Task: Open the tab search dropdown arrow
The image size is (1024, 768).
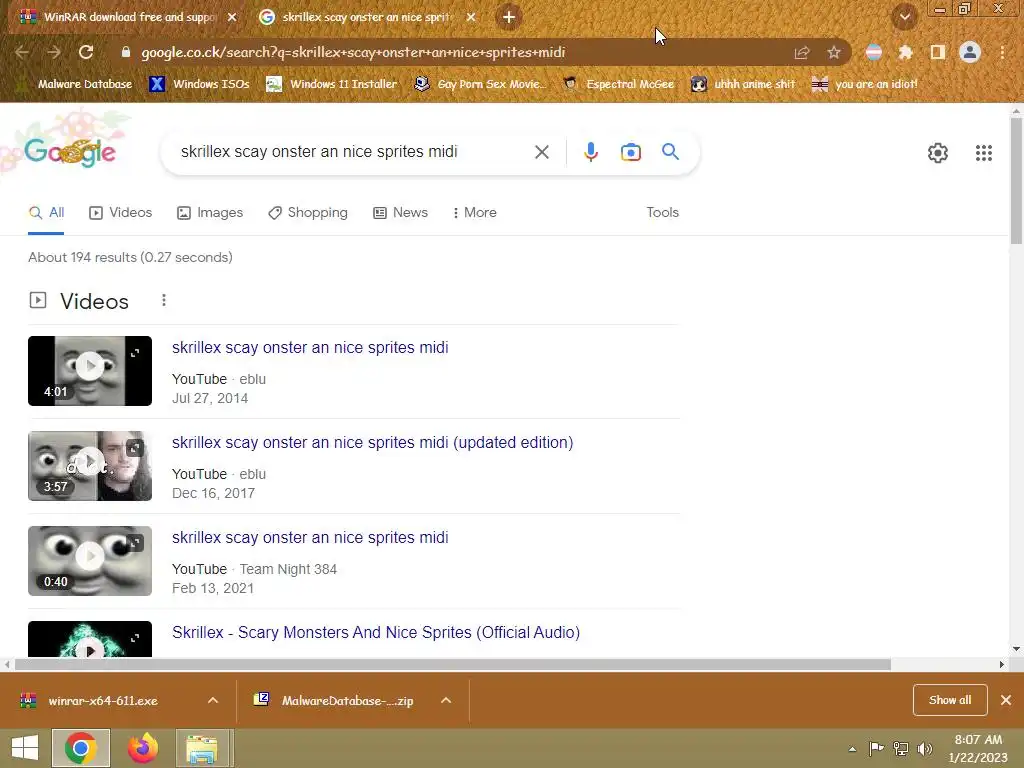Action: click(904, 17)
